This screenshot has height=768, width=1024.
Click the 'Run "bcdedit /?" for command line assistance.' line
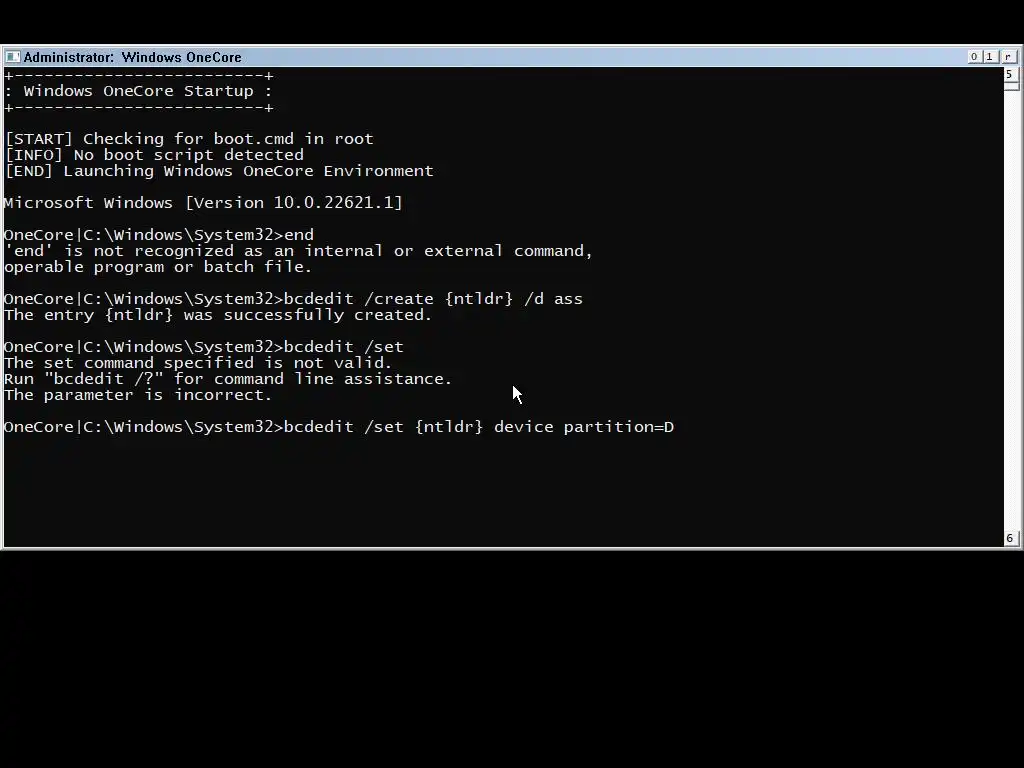coord(228,379)
